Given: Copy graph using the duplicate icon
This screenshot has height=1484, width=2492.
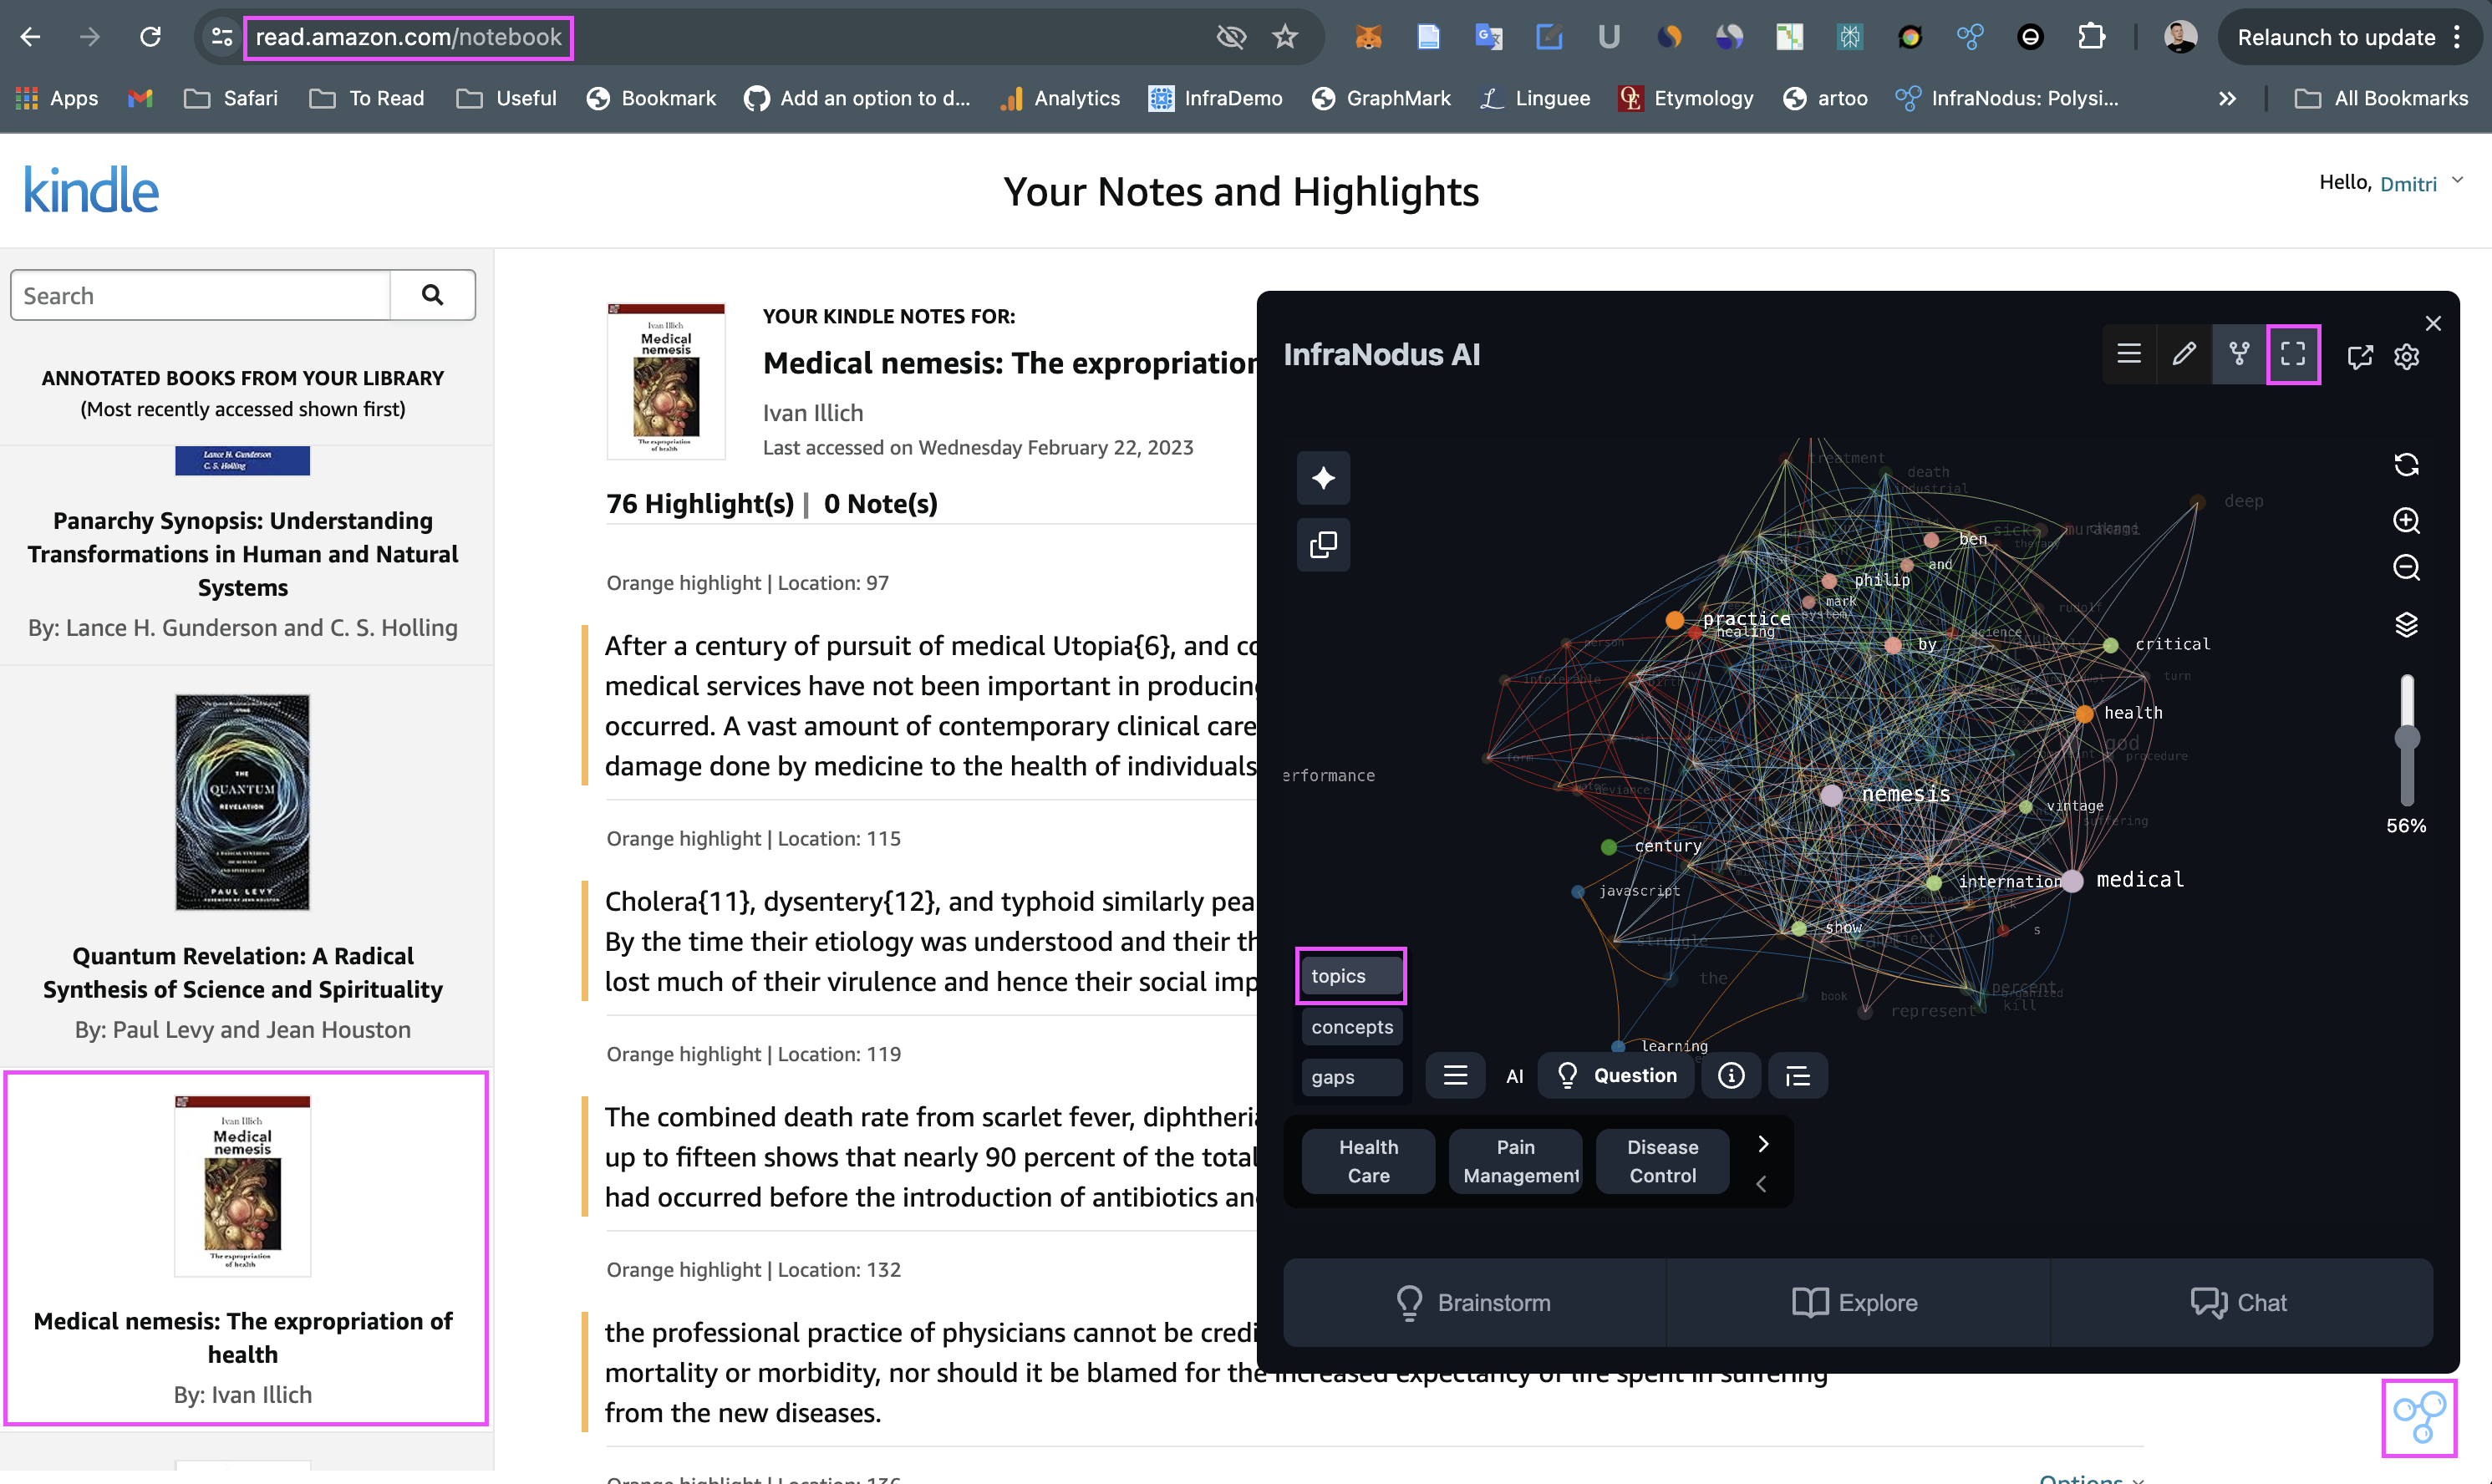Looking at the screenshot, I should (x=1323, y=545).
